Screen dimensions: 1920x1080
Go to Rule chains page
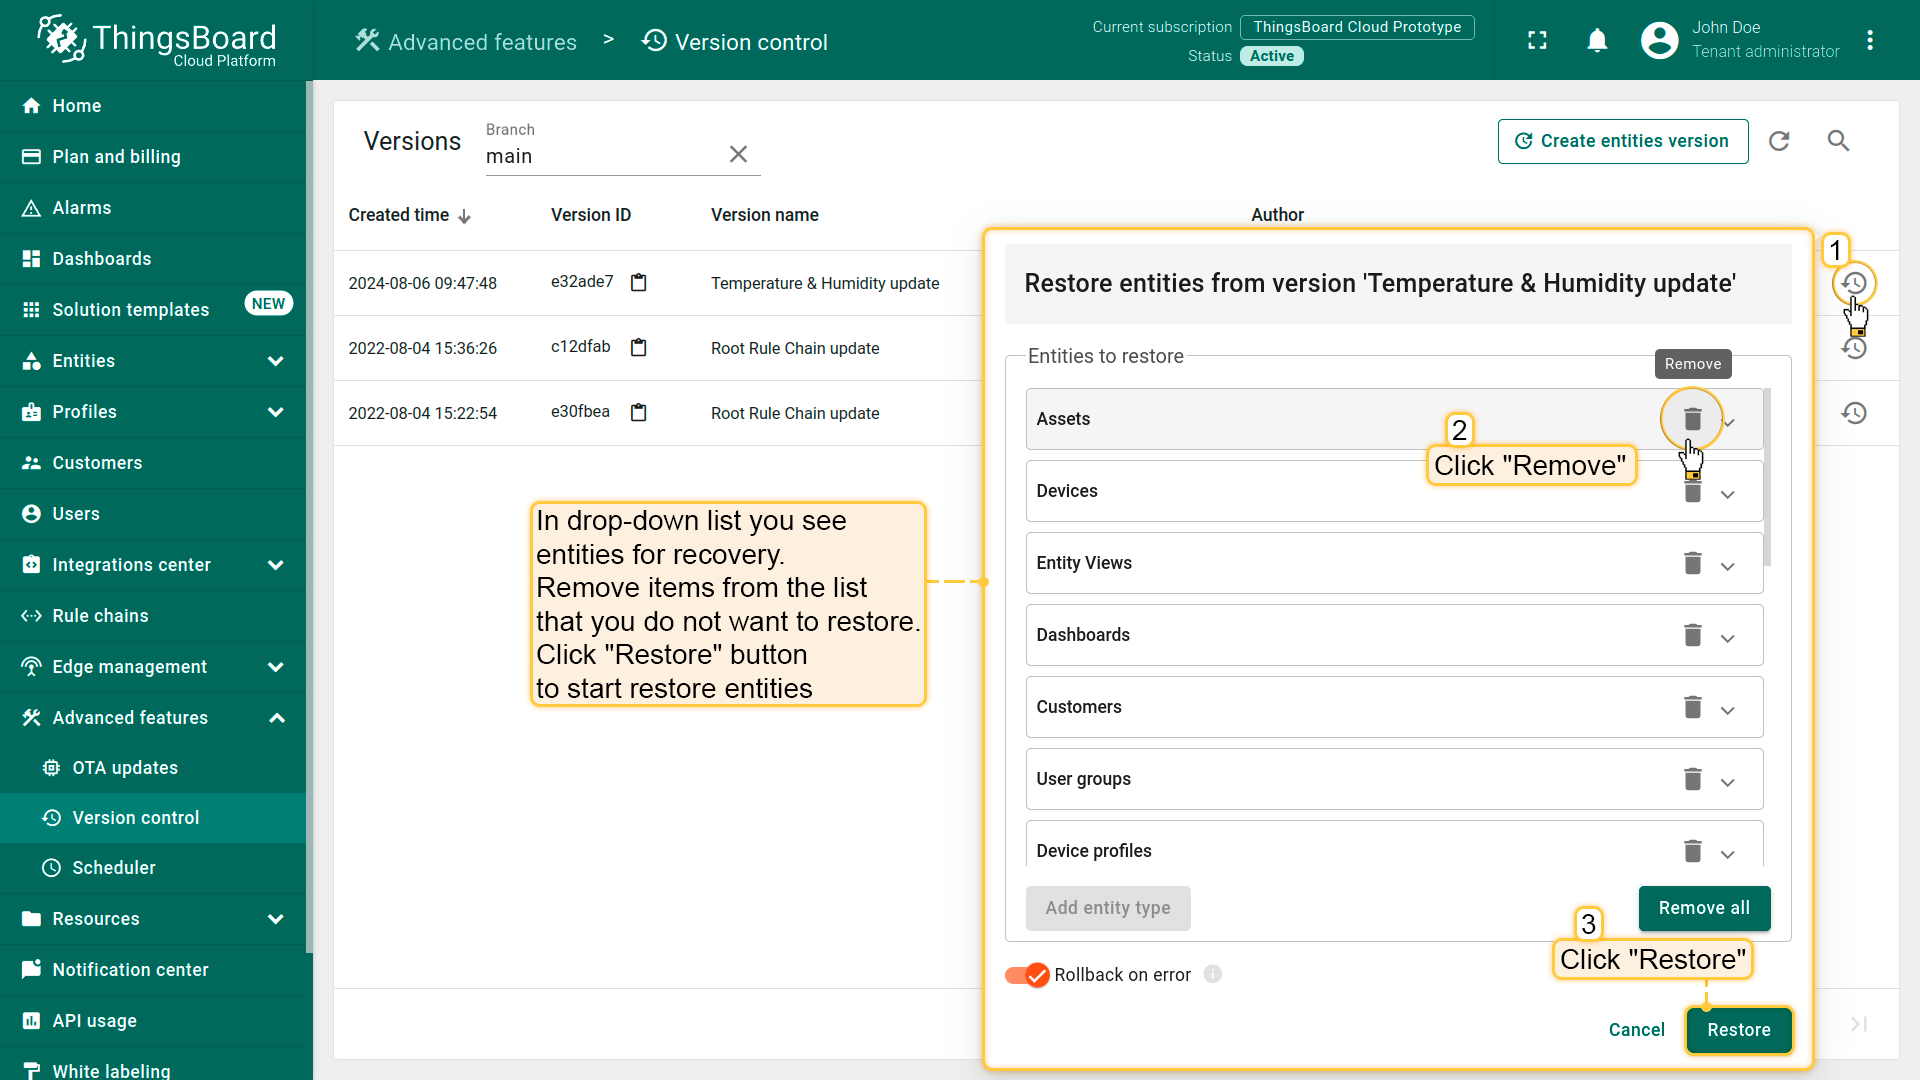100,616
